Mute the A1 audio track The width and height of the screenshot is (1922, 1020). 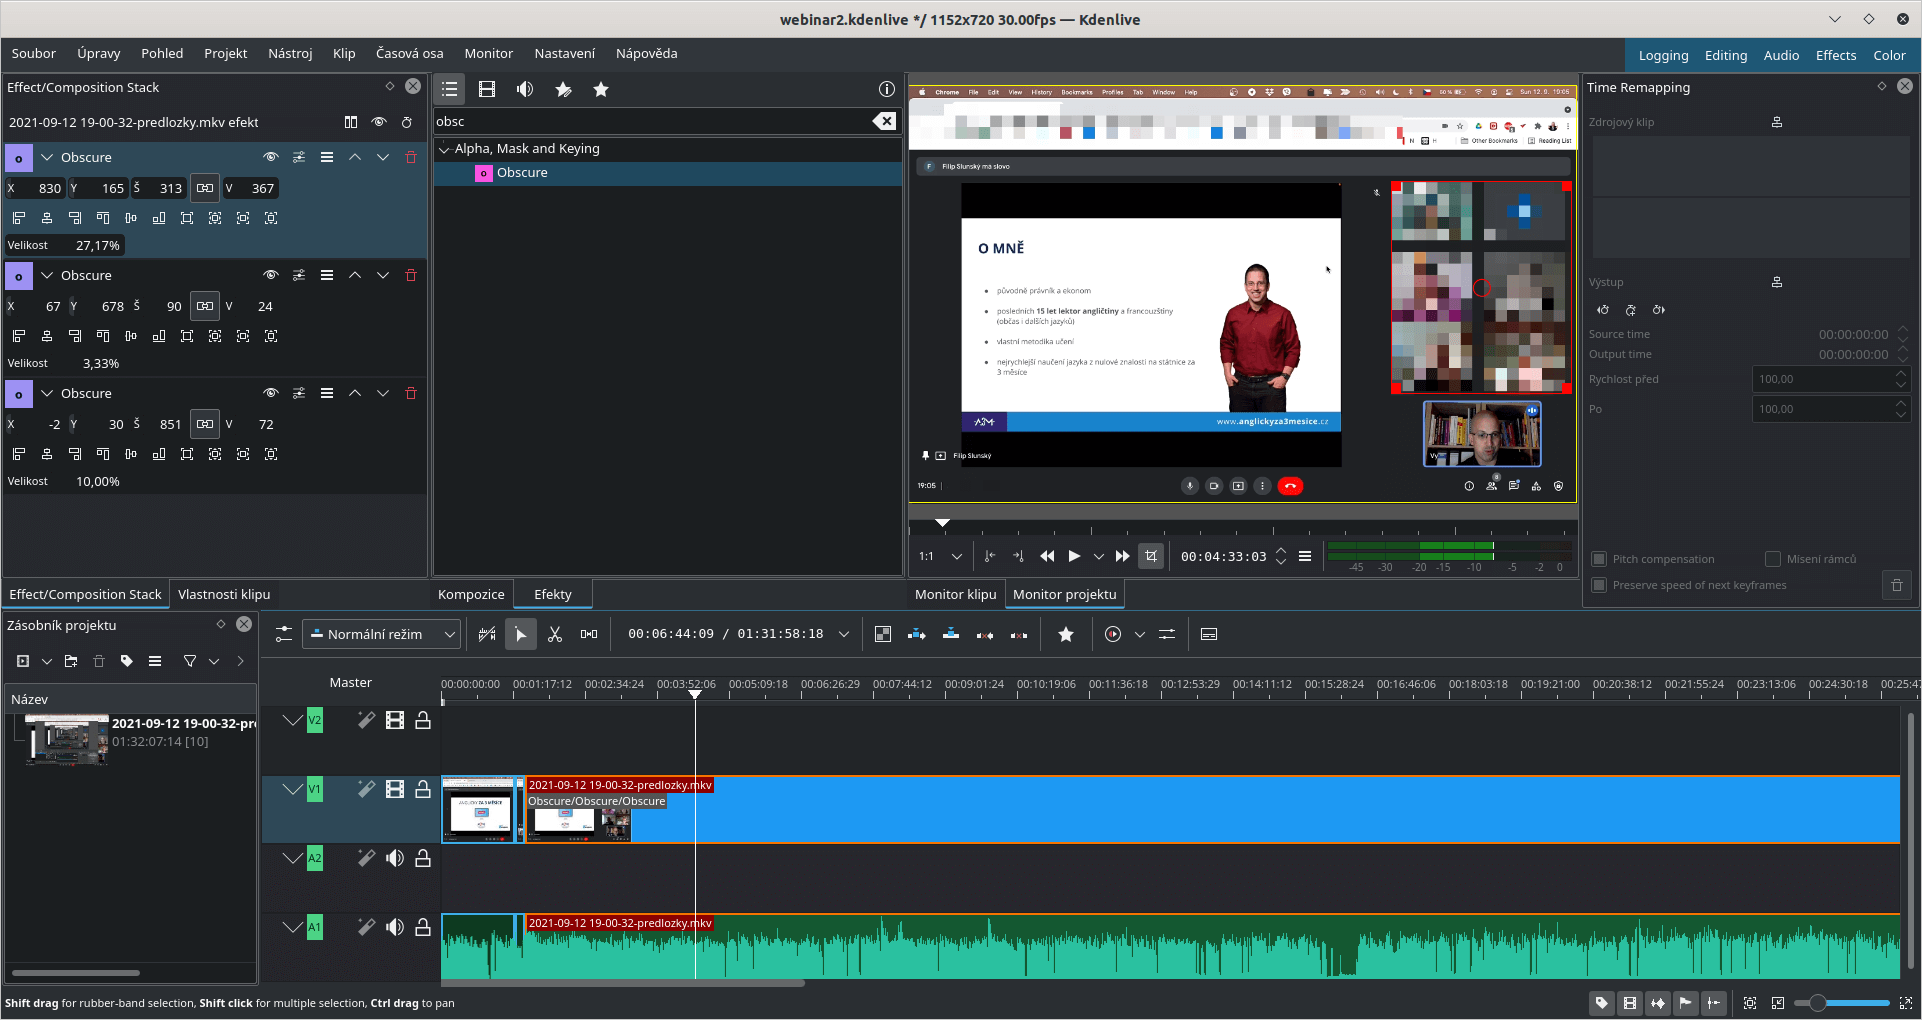coord(395,927)
